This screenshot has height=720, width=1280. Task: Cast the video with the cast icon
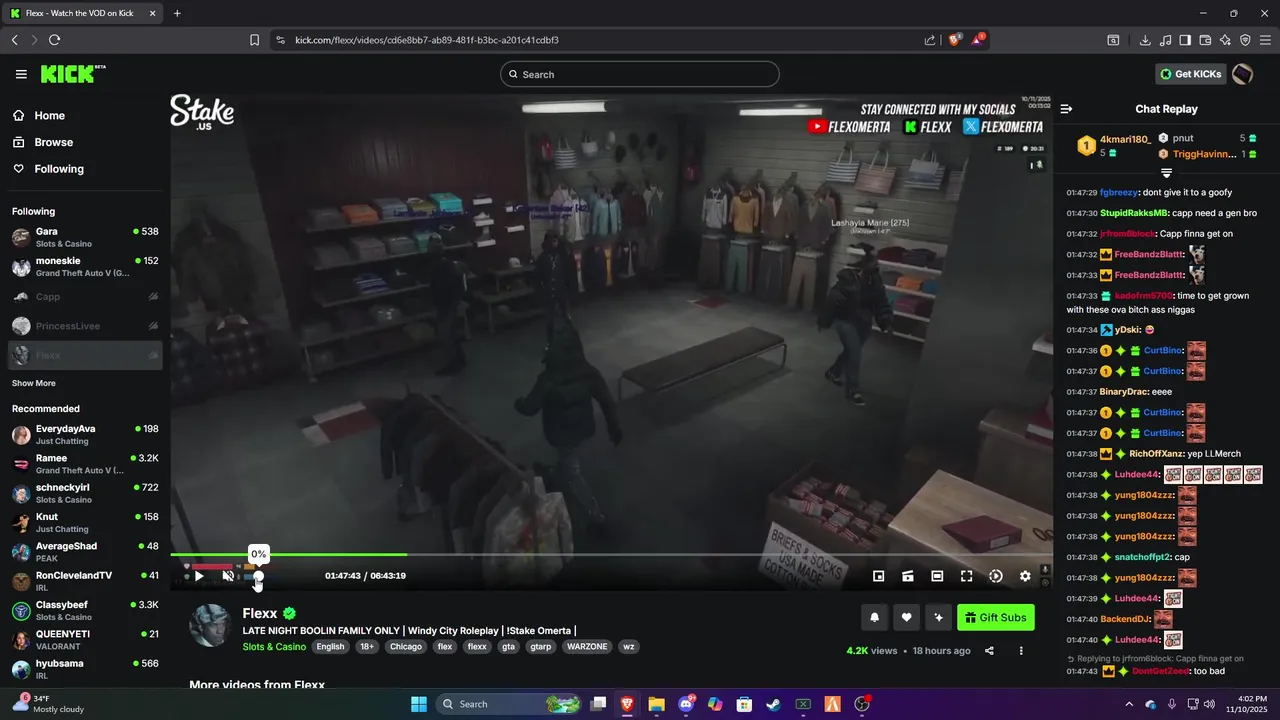point(908,576)
